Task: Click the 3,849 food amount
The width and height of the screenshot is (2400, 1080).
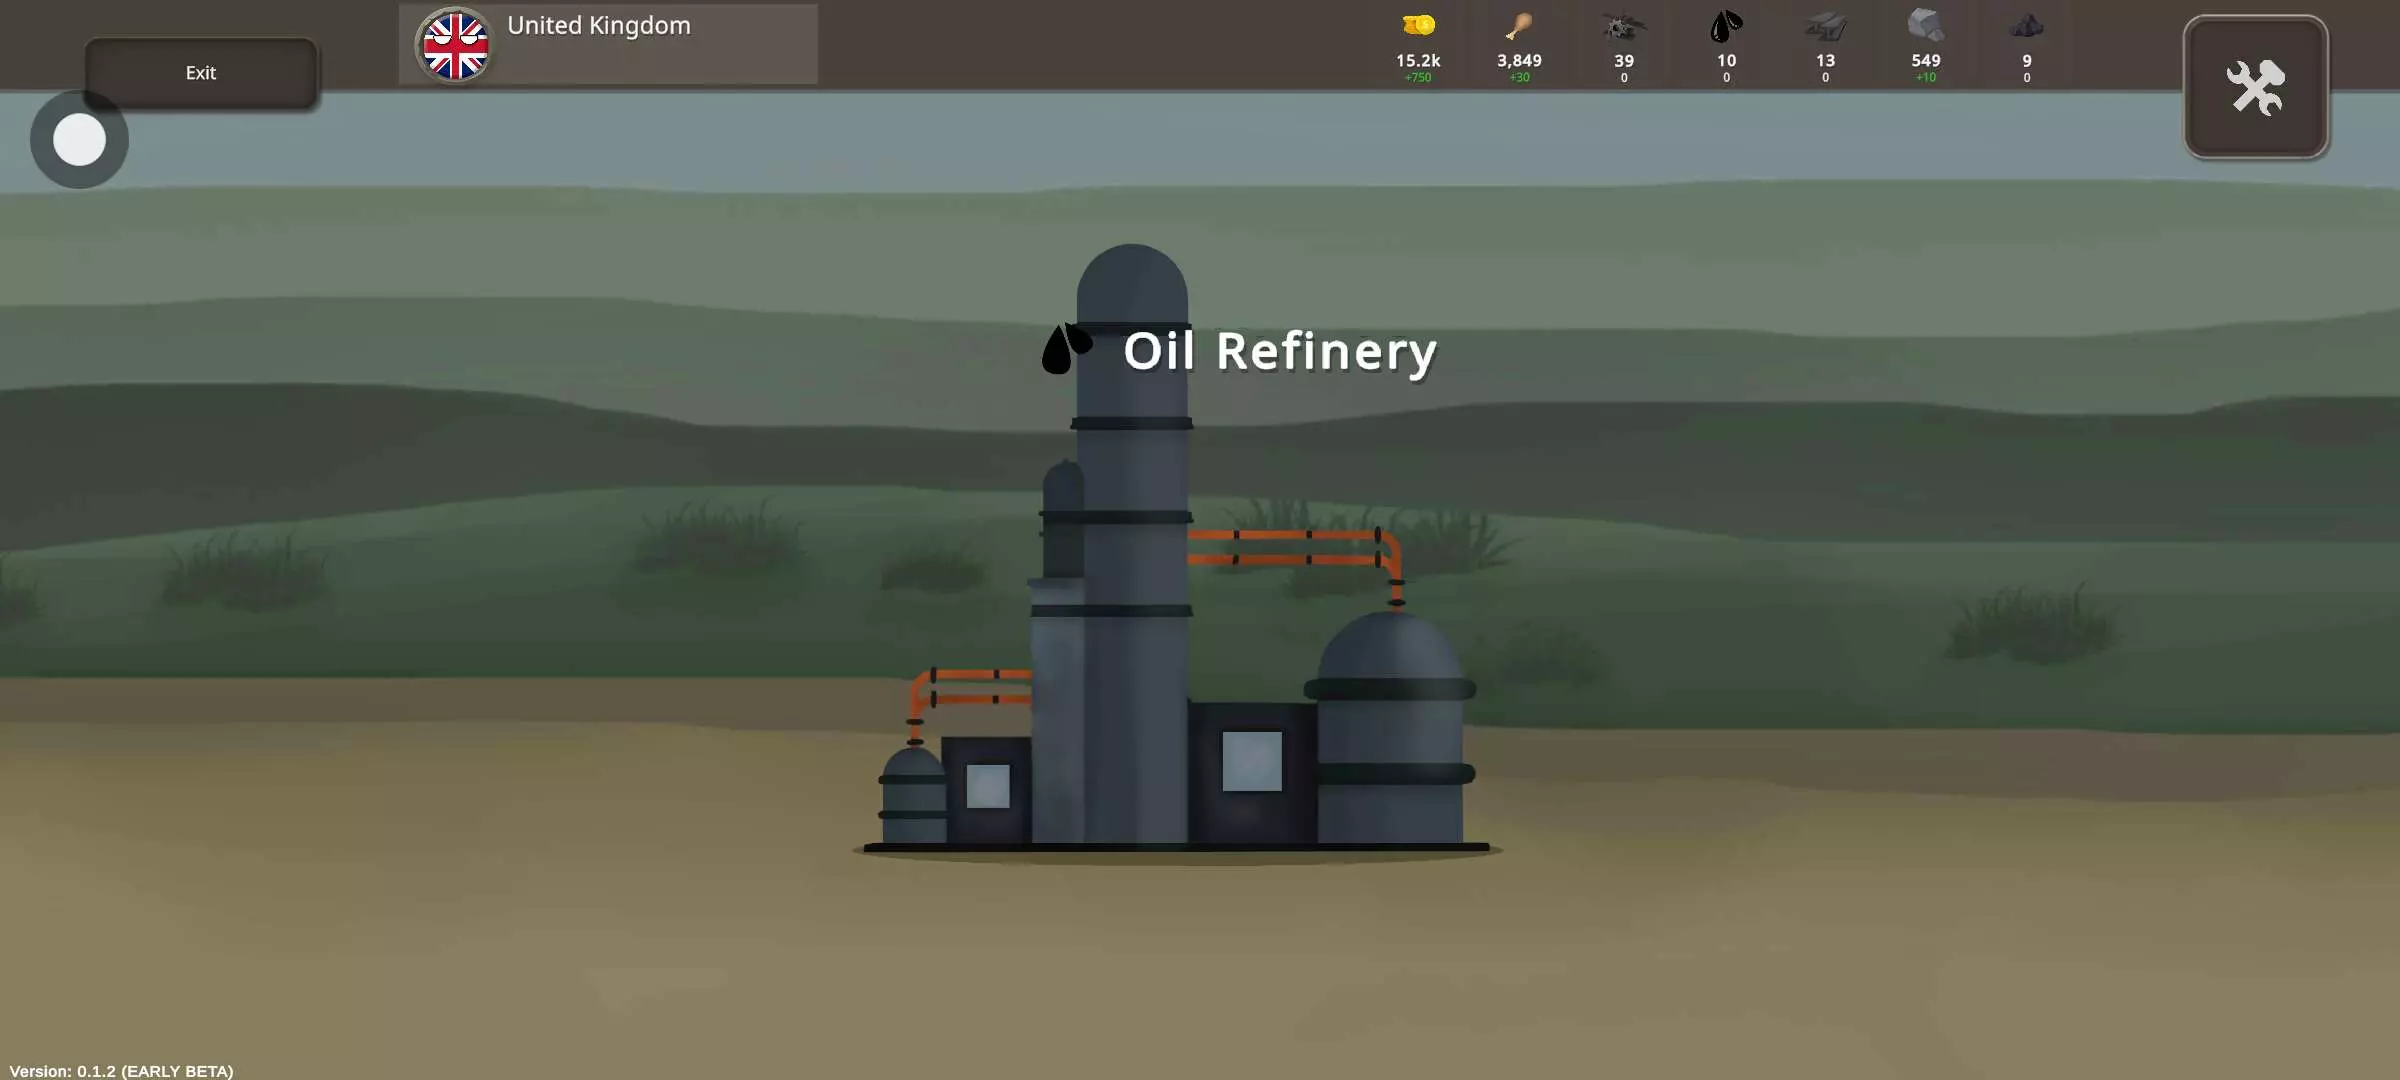Action: (1519, 61)
